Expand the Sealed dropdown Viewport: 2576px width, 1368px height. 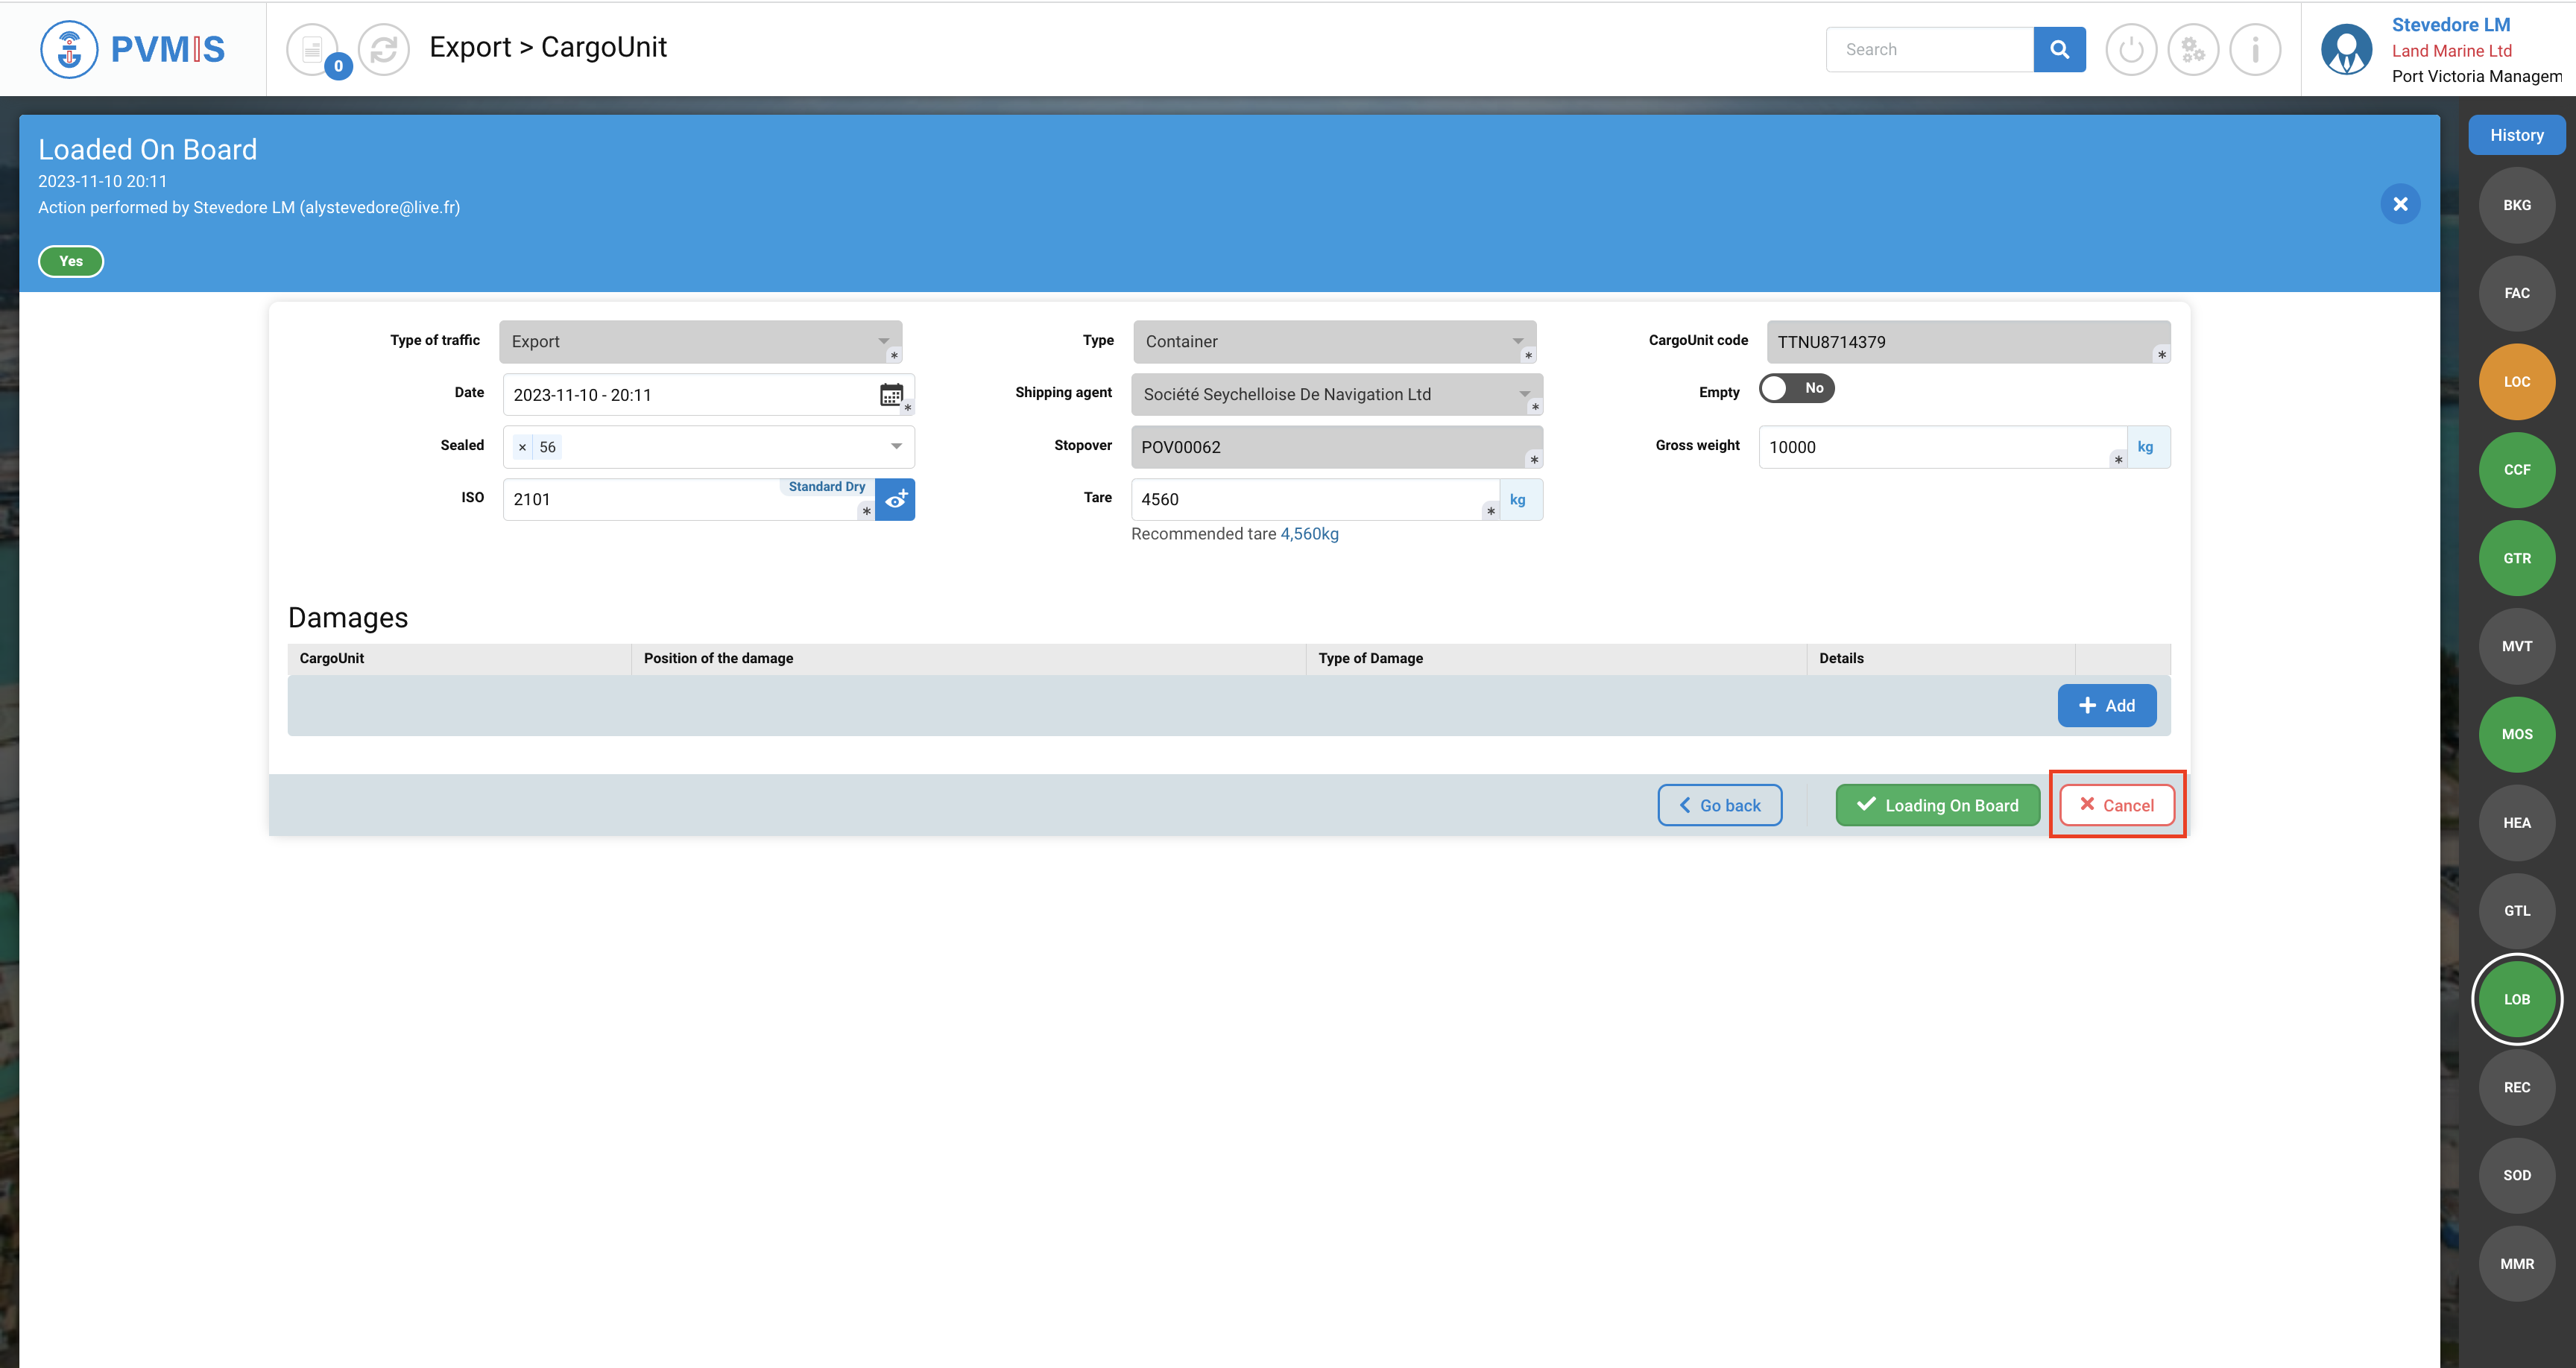pyautogui.click(x=896, y=446)
